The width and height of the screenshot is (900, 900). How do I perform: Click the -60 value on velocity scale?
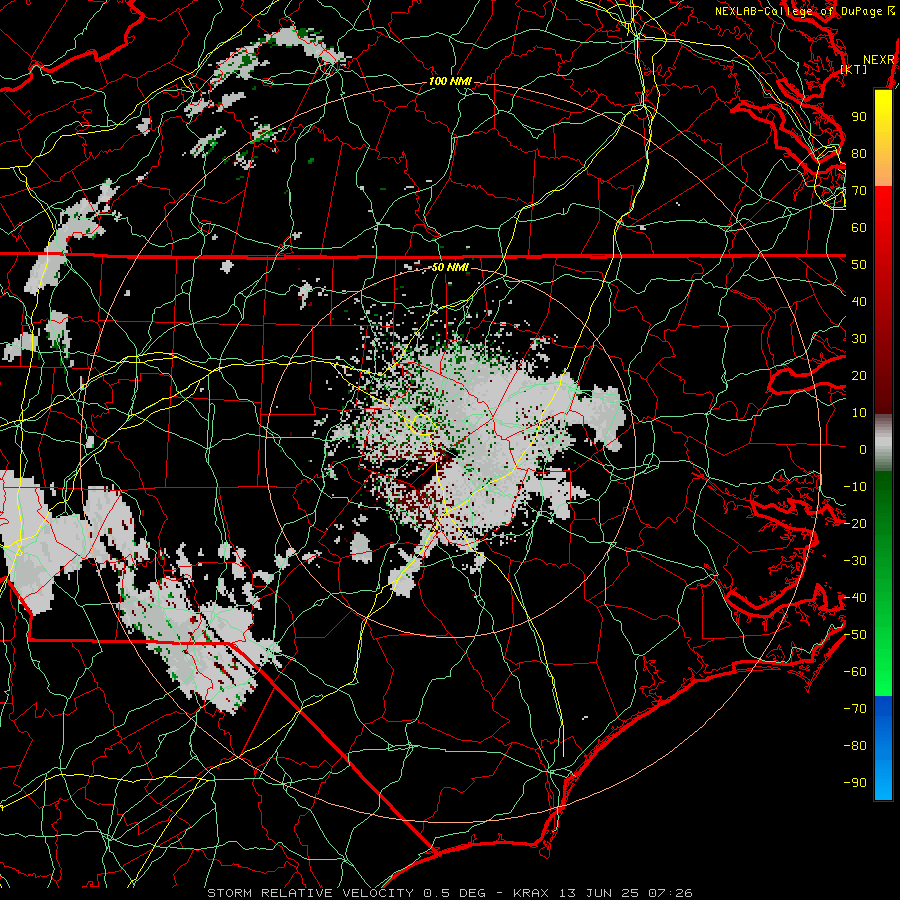pos(855,672)
